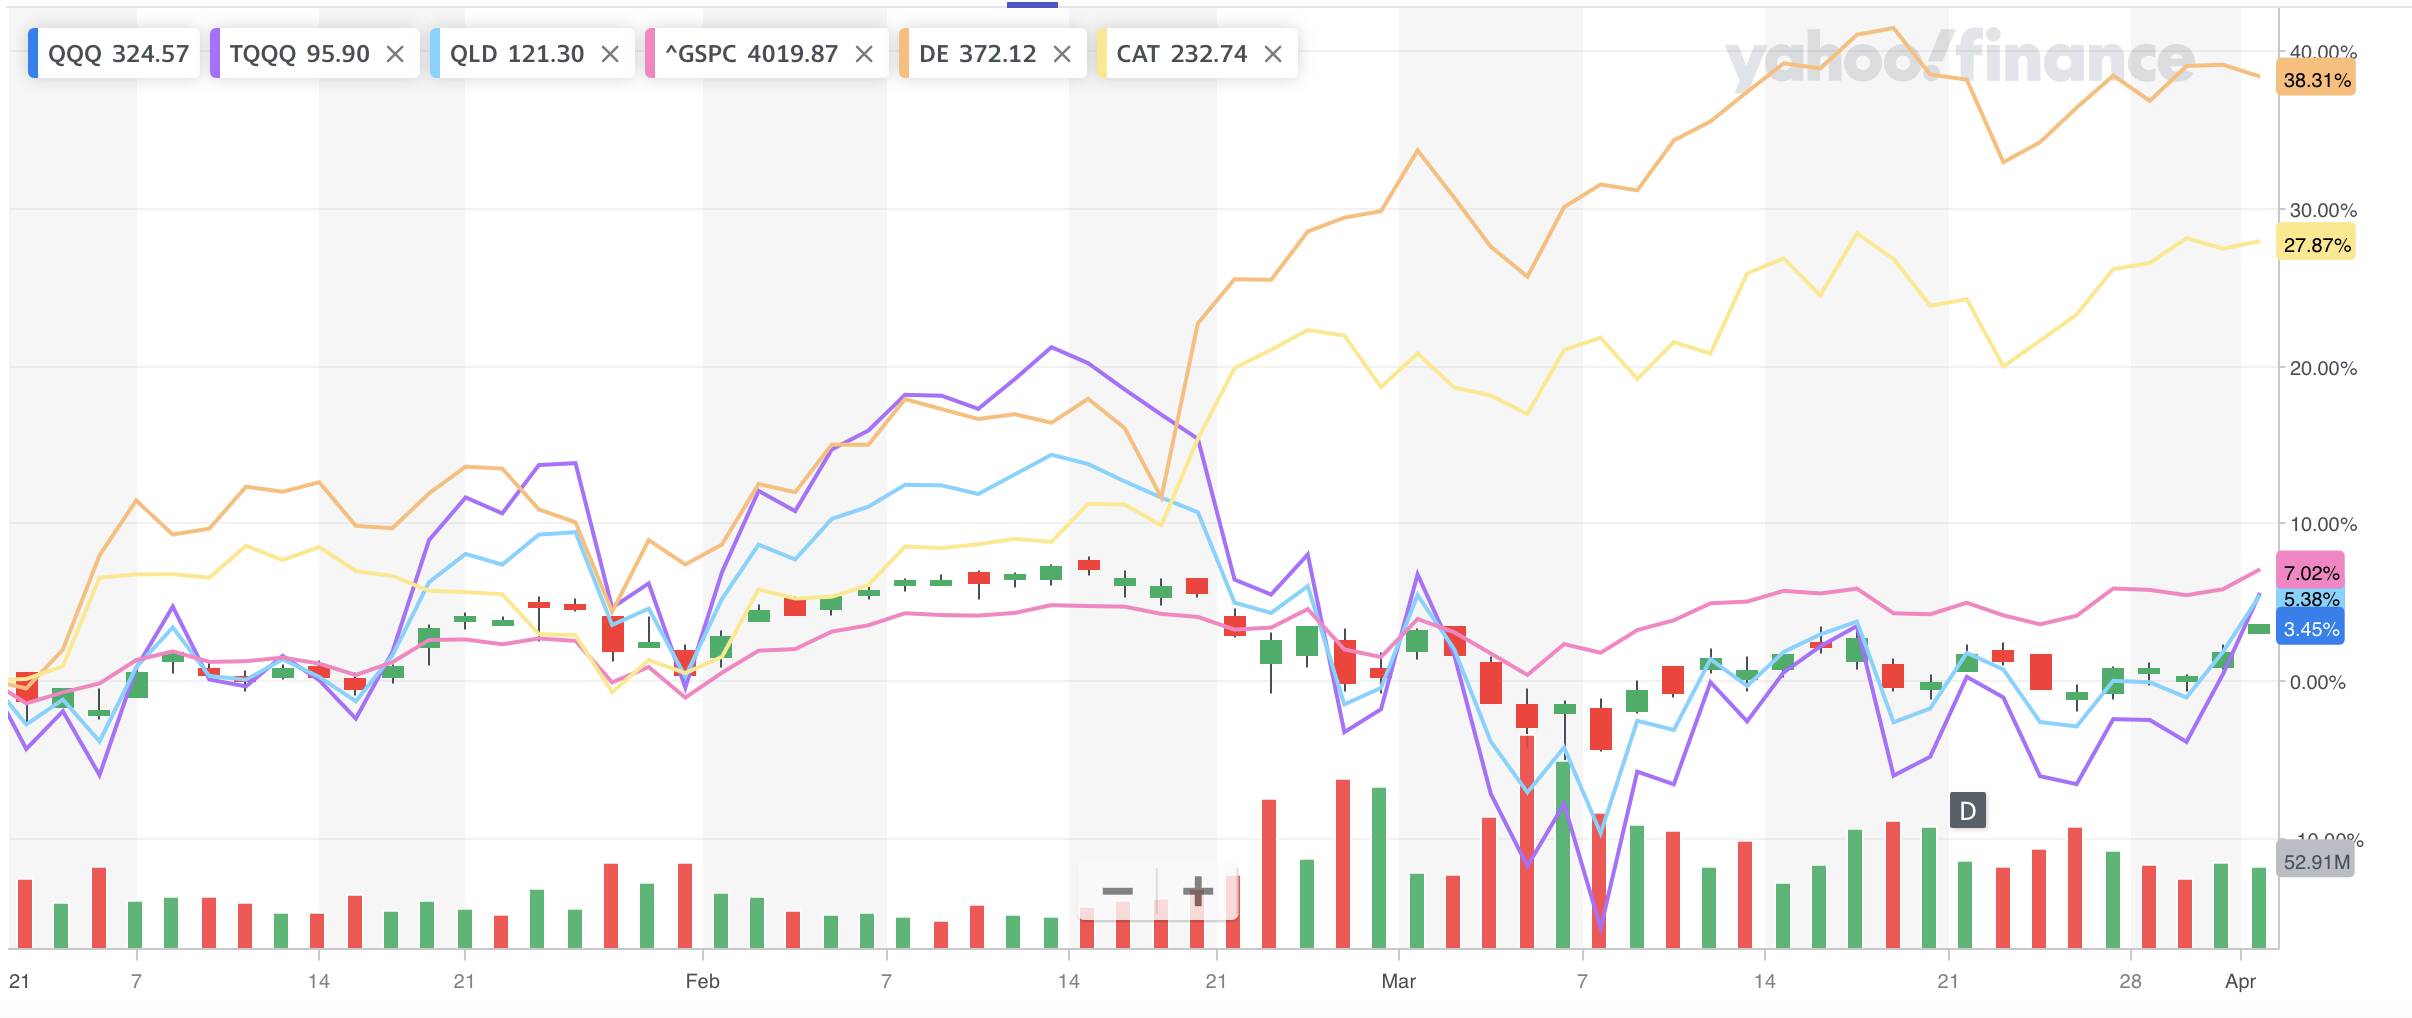2412x1018 pixels.
Task: Remove the TQQQ comparison ticker
Action: tap(395, 54)
